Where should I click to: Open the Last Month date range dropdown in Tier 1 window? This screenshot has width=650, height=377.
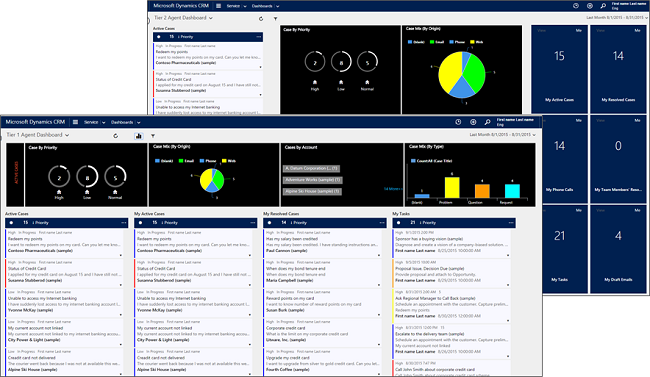coord(502,135)
